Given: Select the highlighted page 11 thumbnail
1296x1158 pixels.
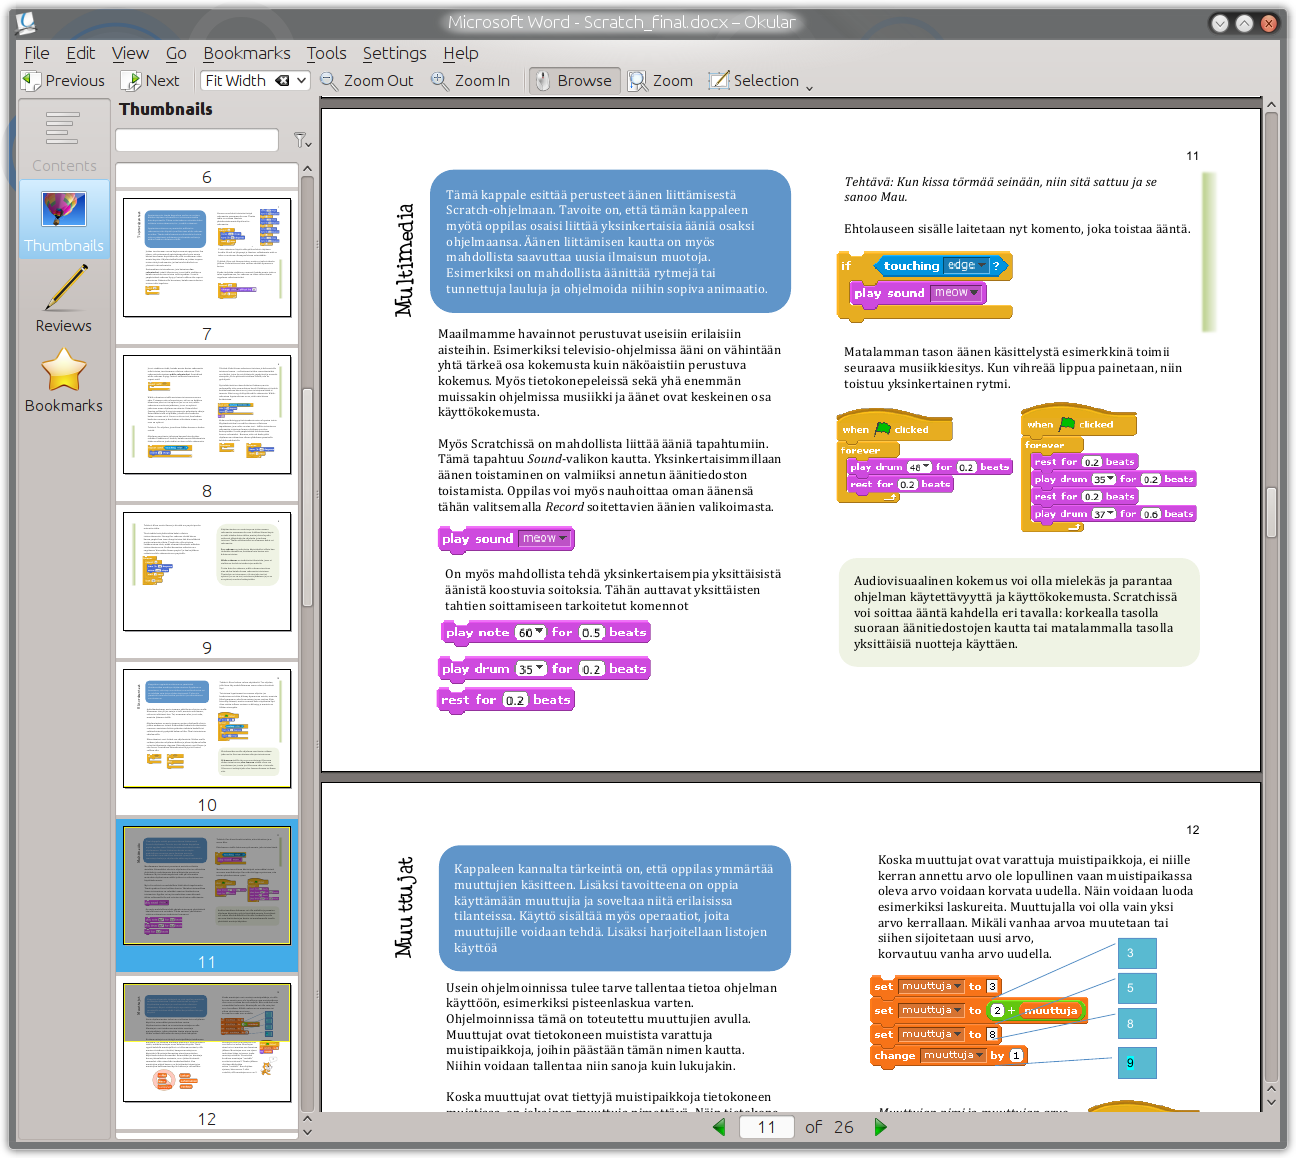Looking at the screenshot, I should [207, 885].
